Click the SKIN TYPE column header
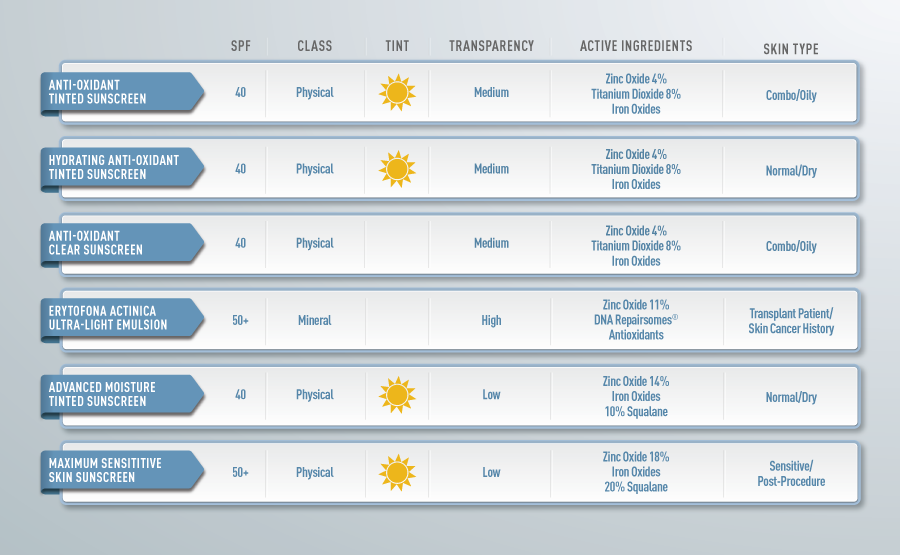Image resolution: width=900 pixels, height=555 pixels. coord(791,49)
